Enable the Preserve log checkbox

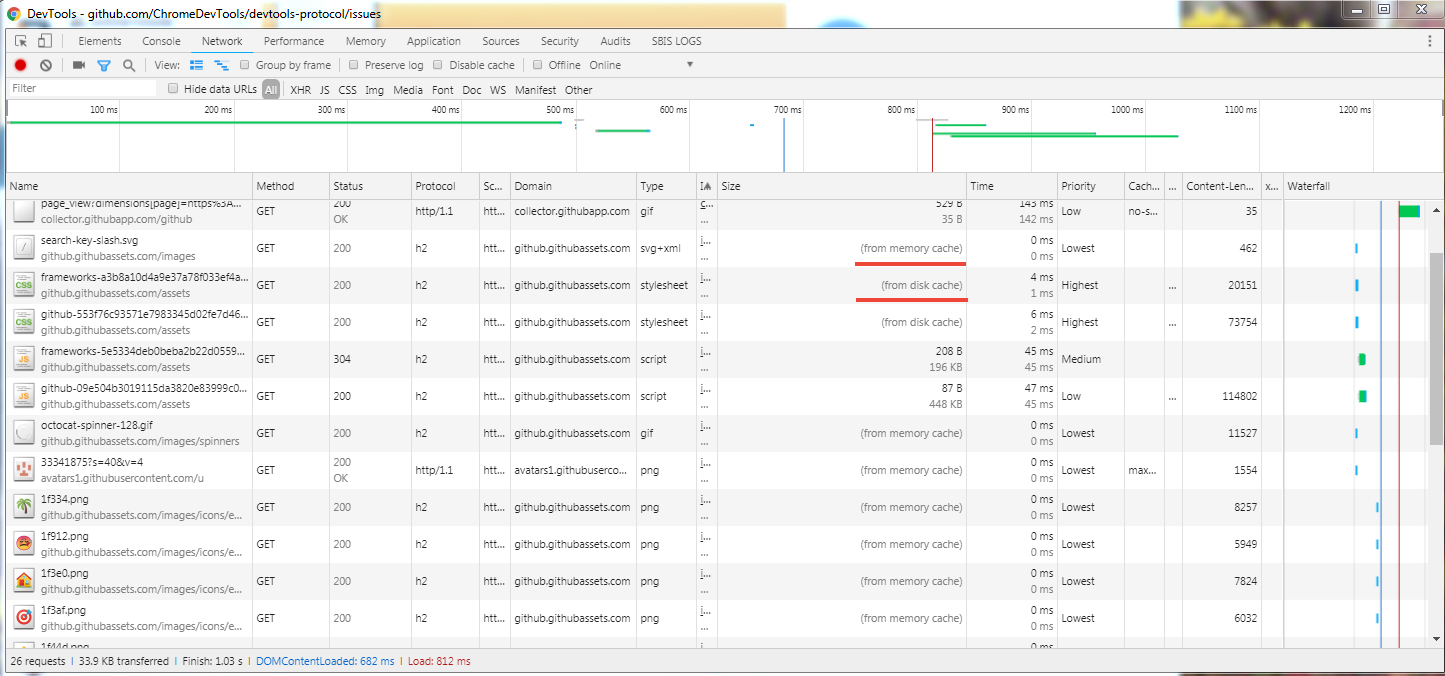tap(353, 64)
